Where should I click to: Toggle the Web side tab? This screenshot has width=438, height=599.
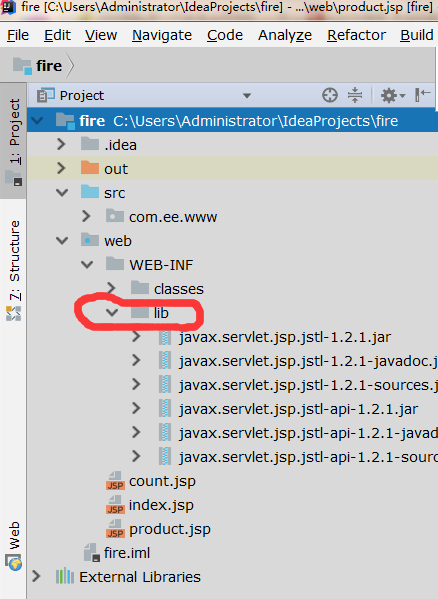(14, 546)
